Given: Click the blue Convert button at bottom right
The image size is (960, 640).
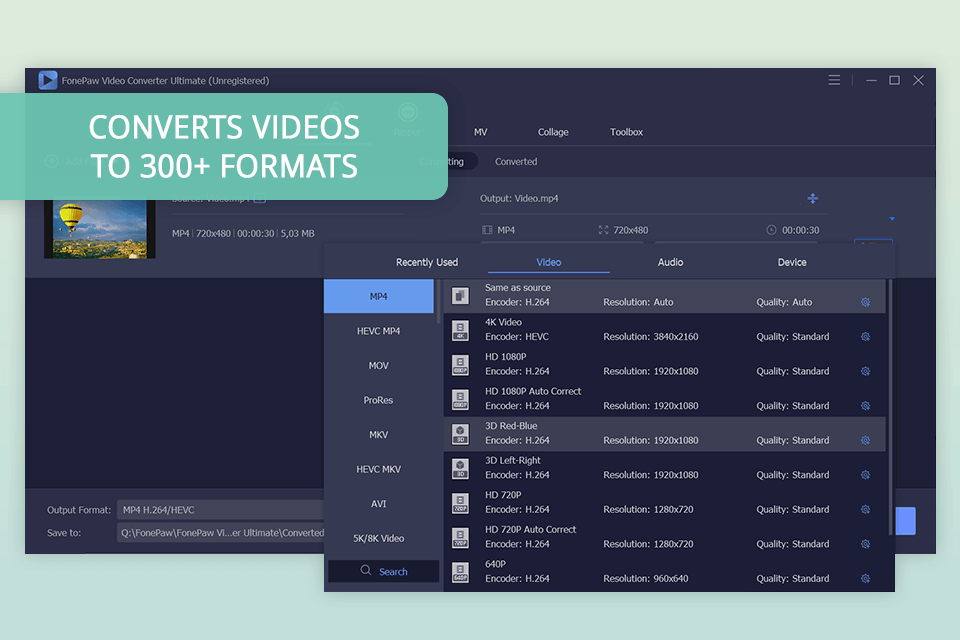Looking at the screenshot, I should pos(906,521).
